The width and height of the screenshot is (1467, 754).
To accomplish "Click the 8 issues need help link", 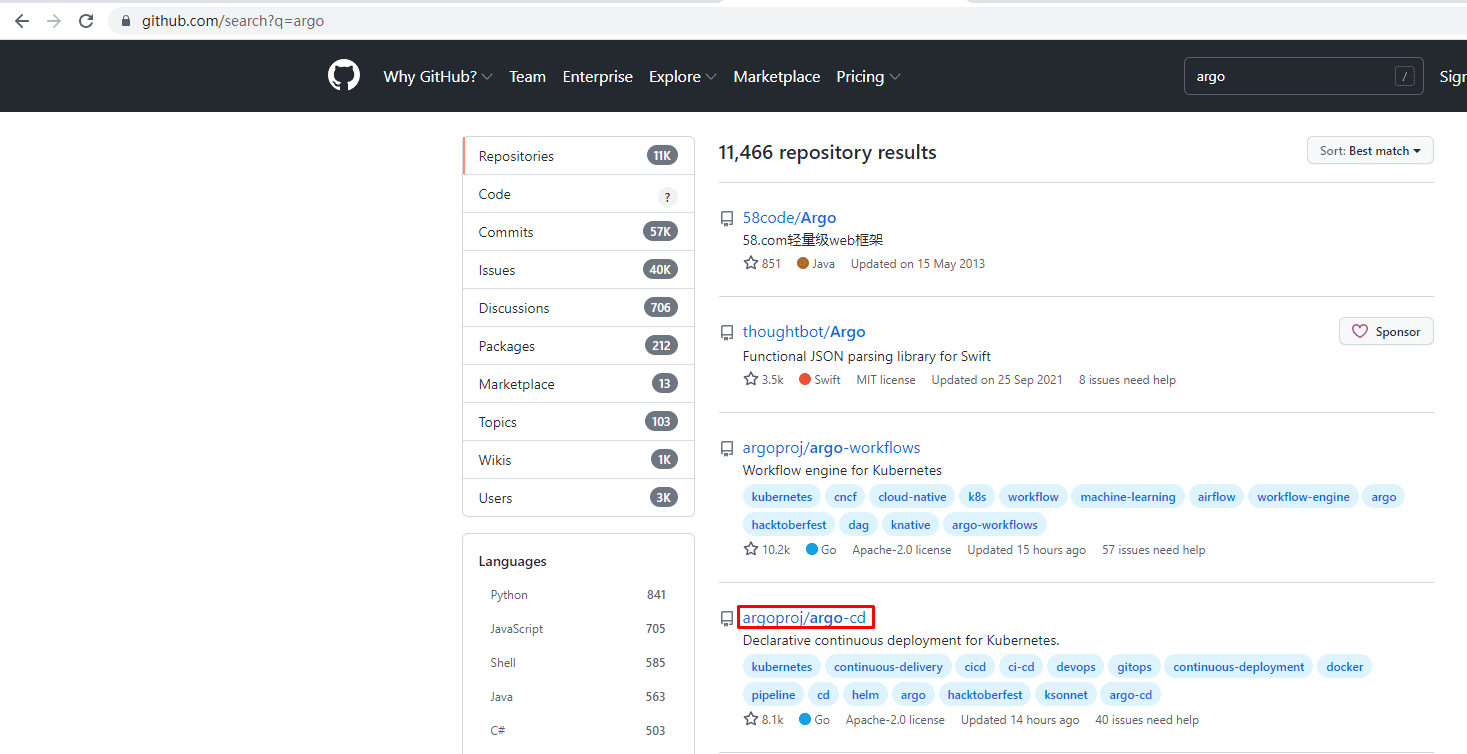I will point(1127,380).
